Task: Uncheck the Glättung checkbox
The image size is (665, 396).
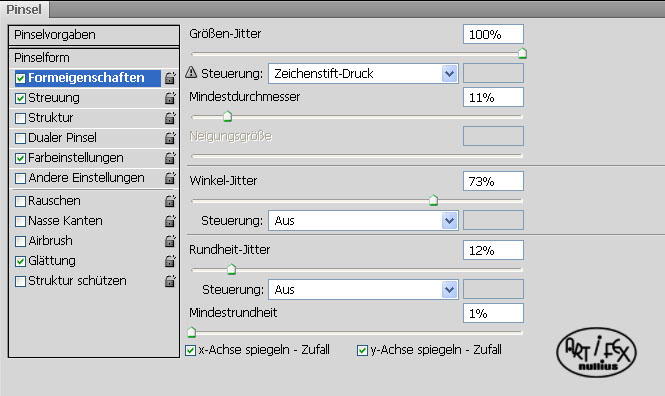Action: click(20, 261)
